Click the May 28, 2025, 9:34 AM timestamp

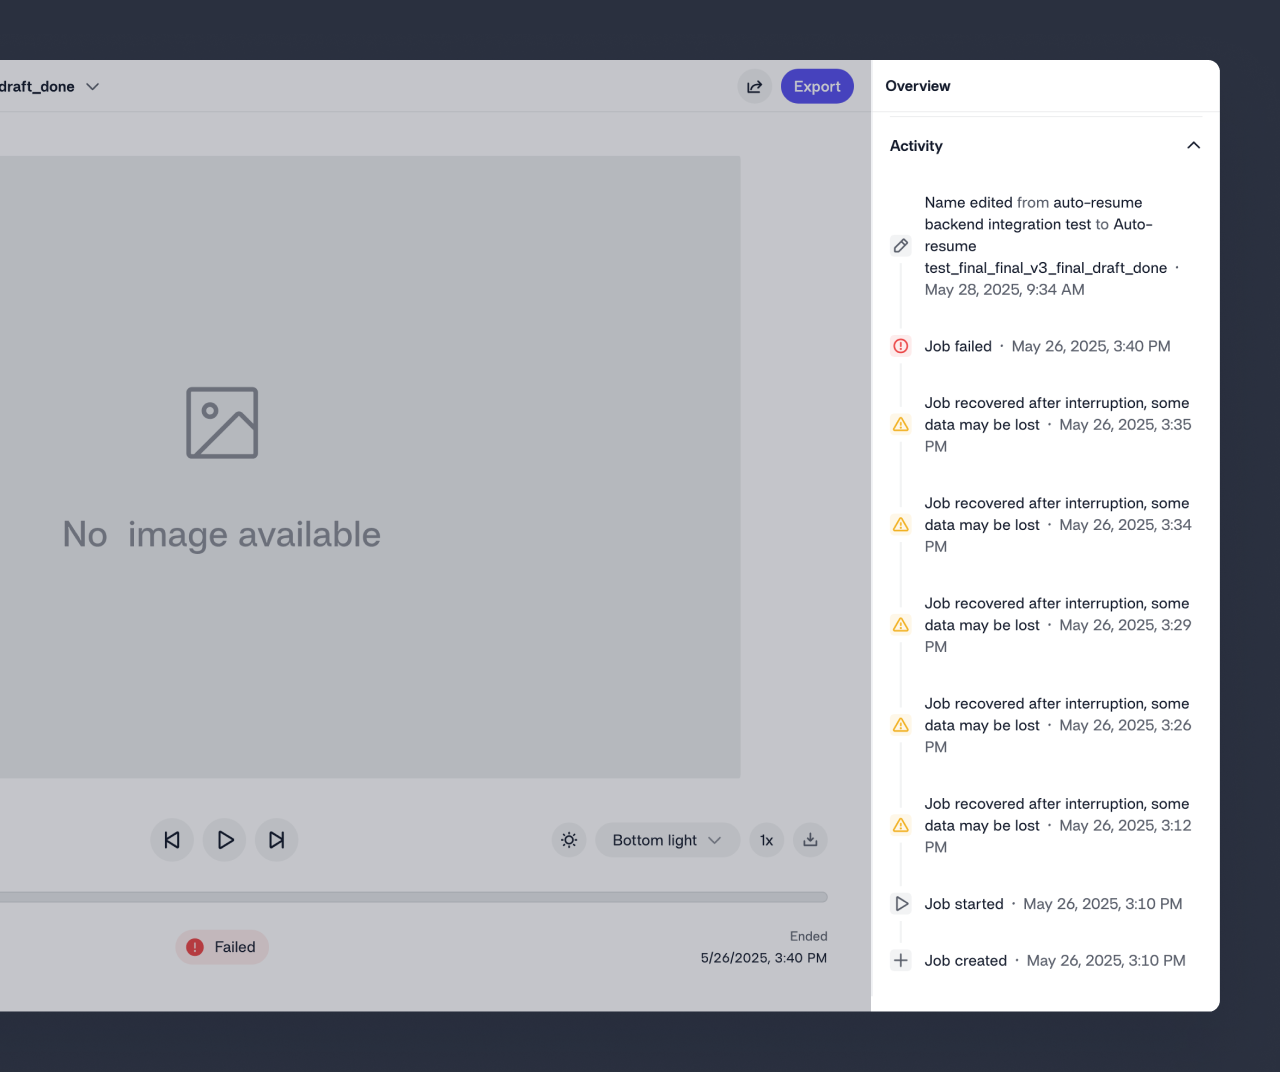coord(1005,290)
